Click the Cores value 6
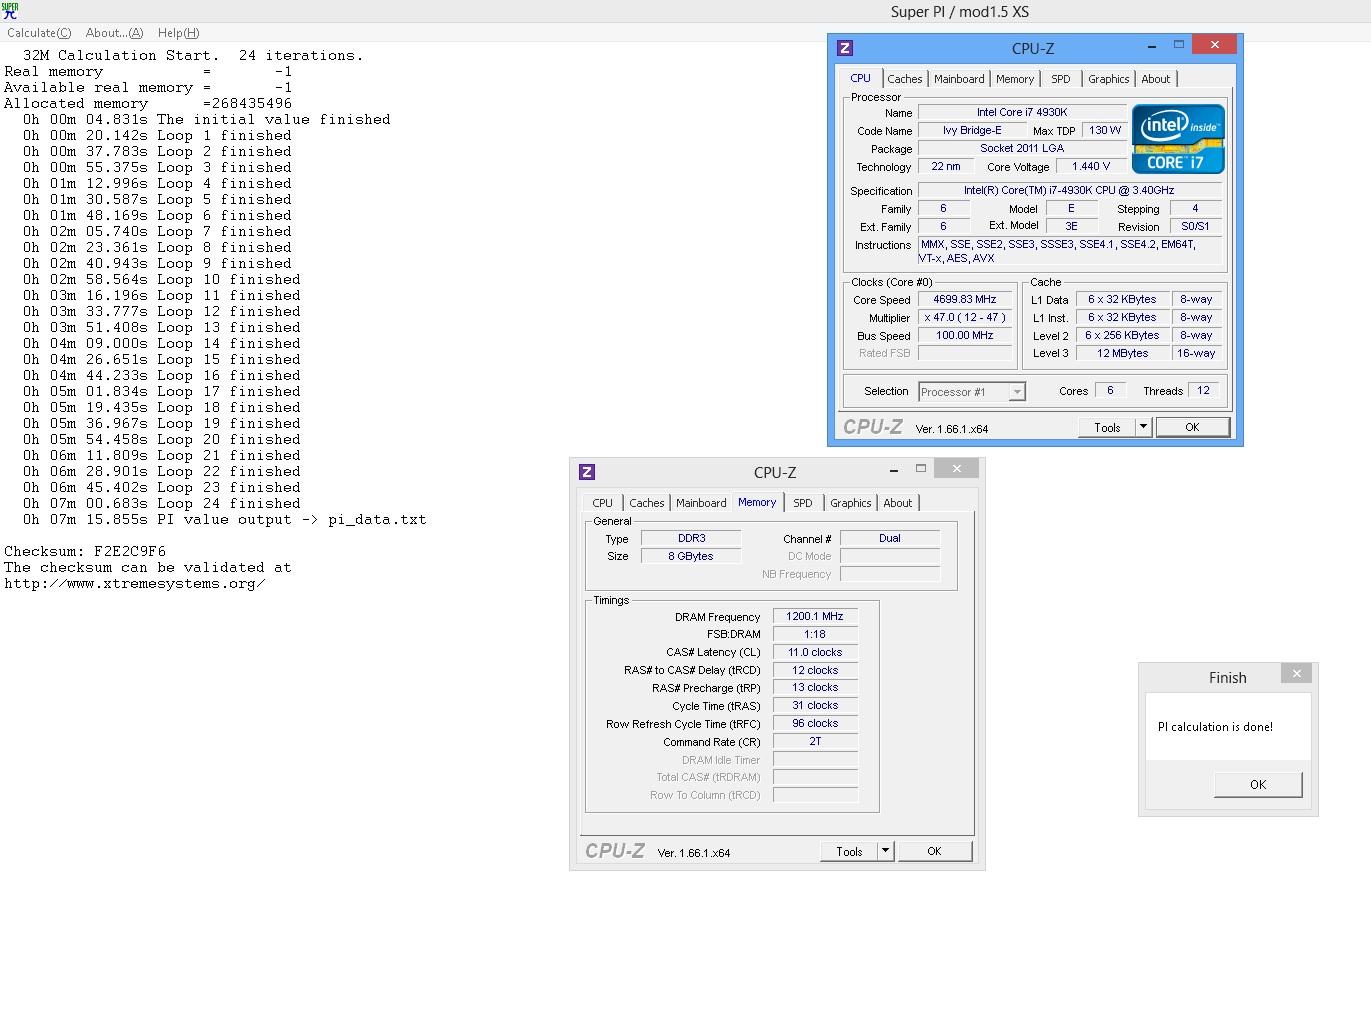The image size is (1371, 1028). pyautogui.click(x=1110, y=390)
